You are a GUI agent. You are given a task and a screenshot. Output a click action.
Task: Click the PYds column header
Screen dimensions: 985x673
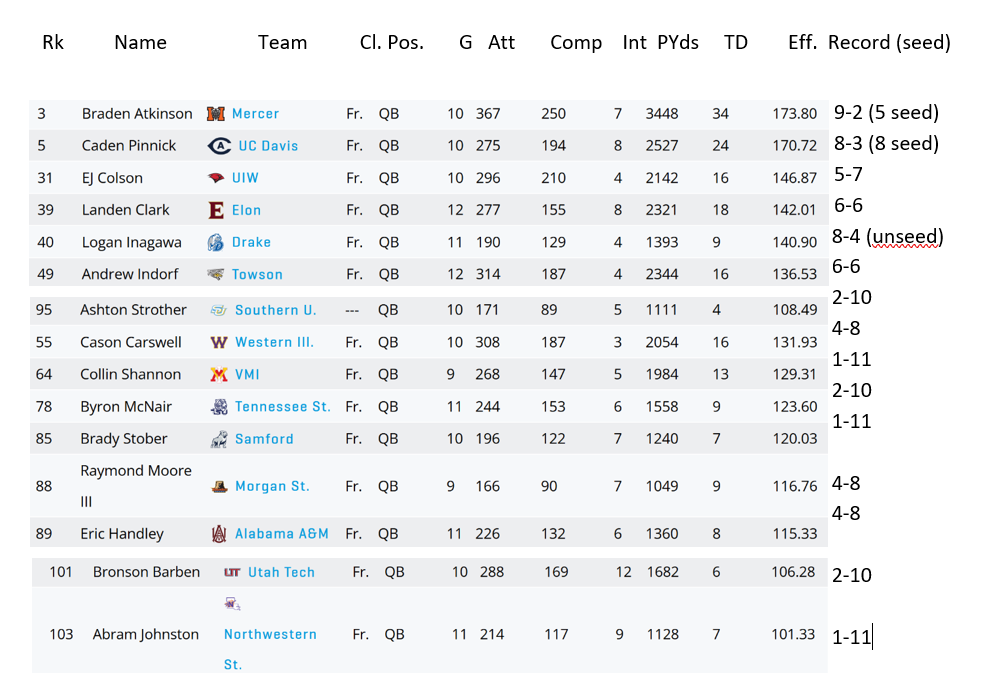tap(678, 42)
